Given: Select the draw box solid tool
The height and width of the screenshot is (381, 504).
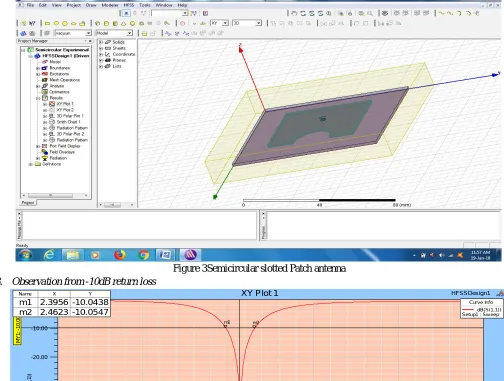Looking at the screenshot, I should click(x=97, y=23).
